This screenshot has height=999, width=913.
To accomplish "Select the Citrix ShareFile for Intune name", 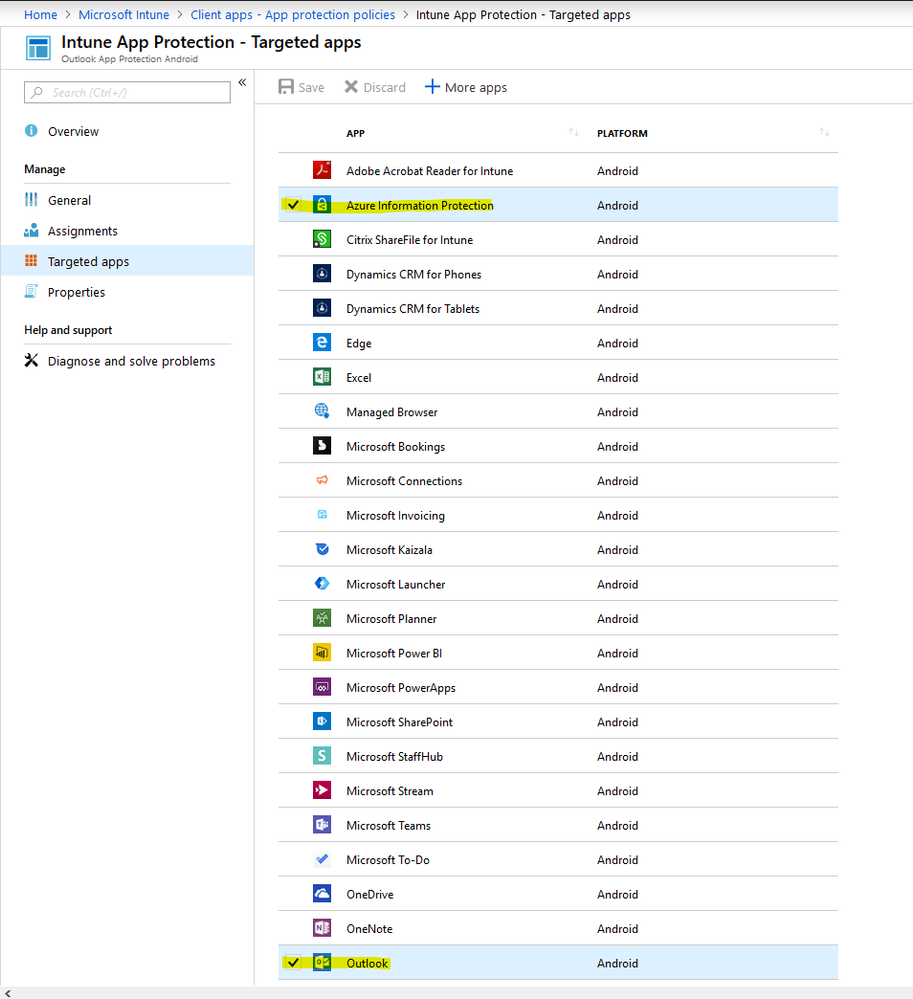I will [x=409, y=240].
